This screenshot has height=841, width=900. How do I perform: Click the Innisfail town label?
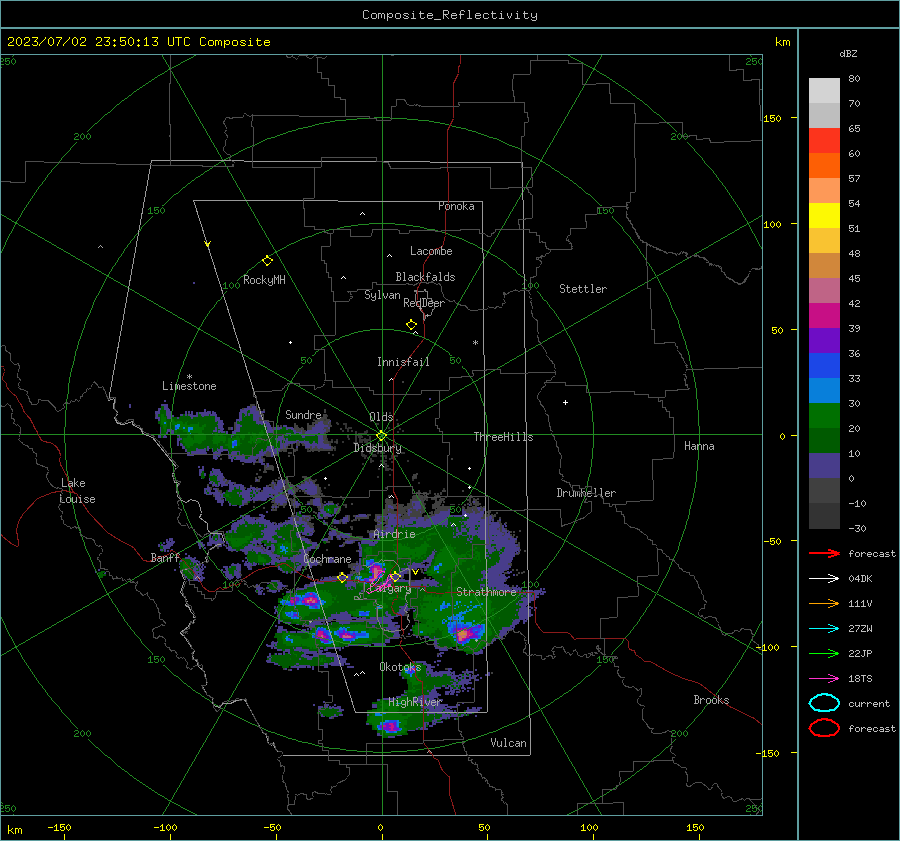pyautogui.click(x=403, y=362)
